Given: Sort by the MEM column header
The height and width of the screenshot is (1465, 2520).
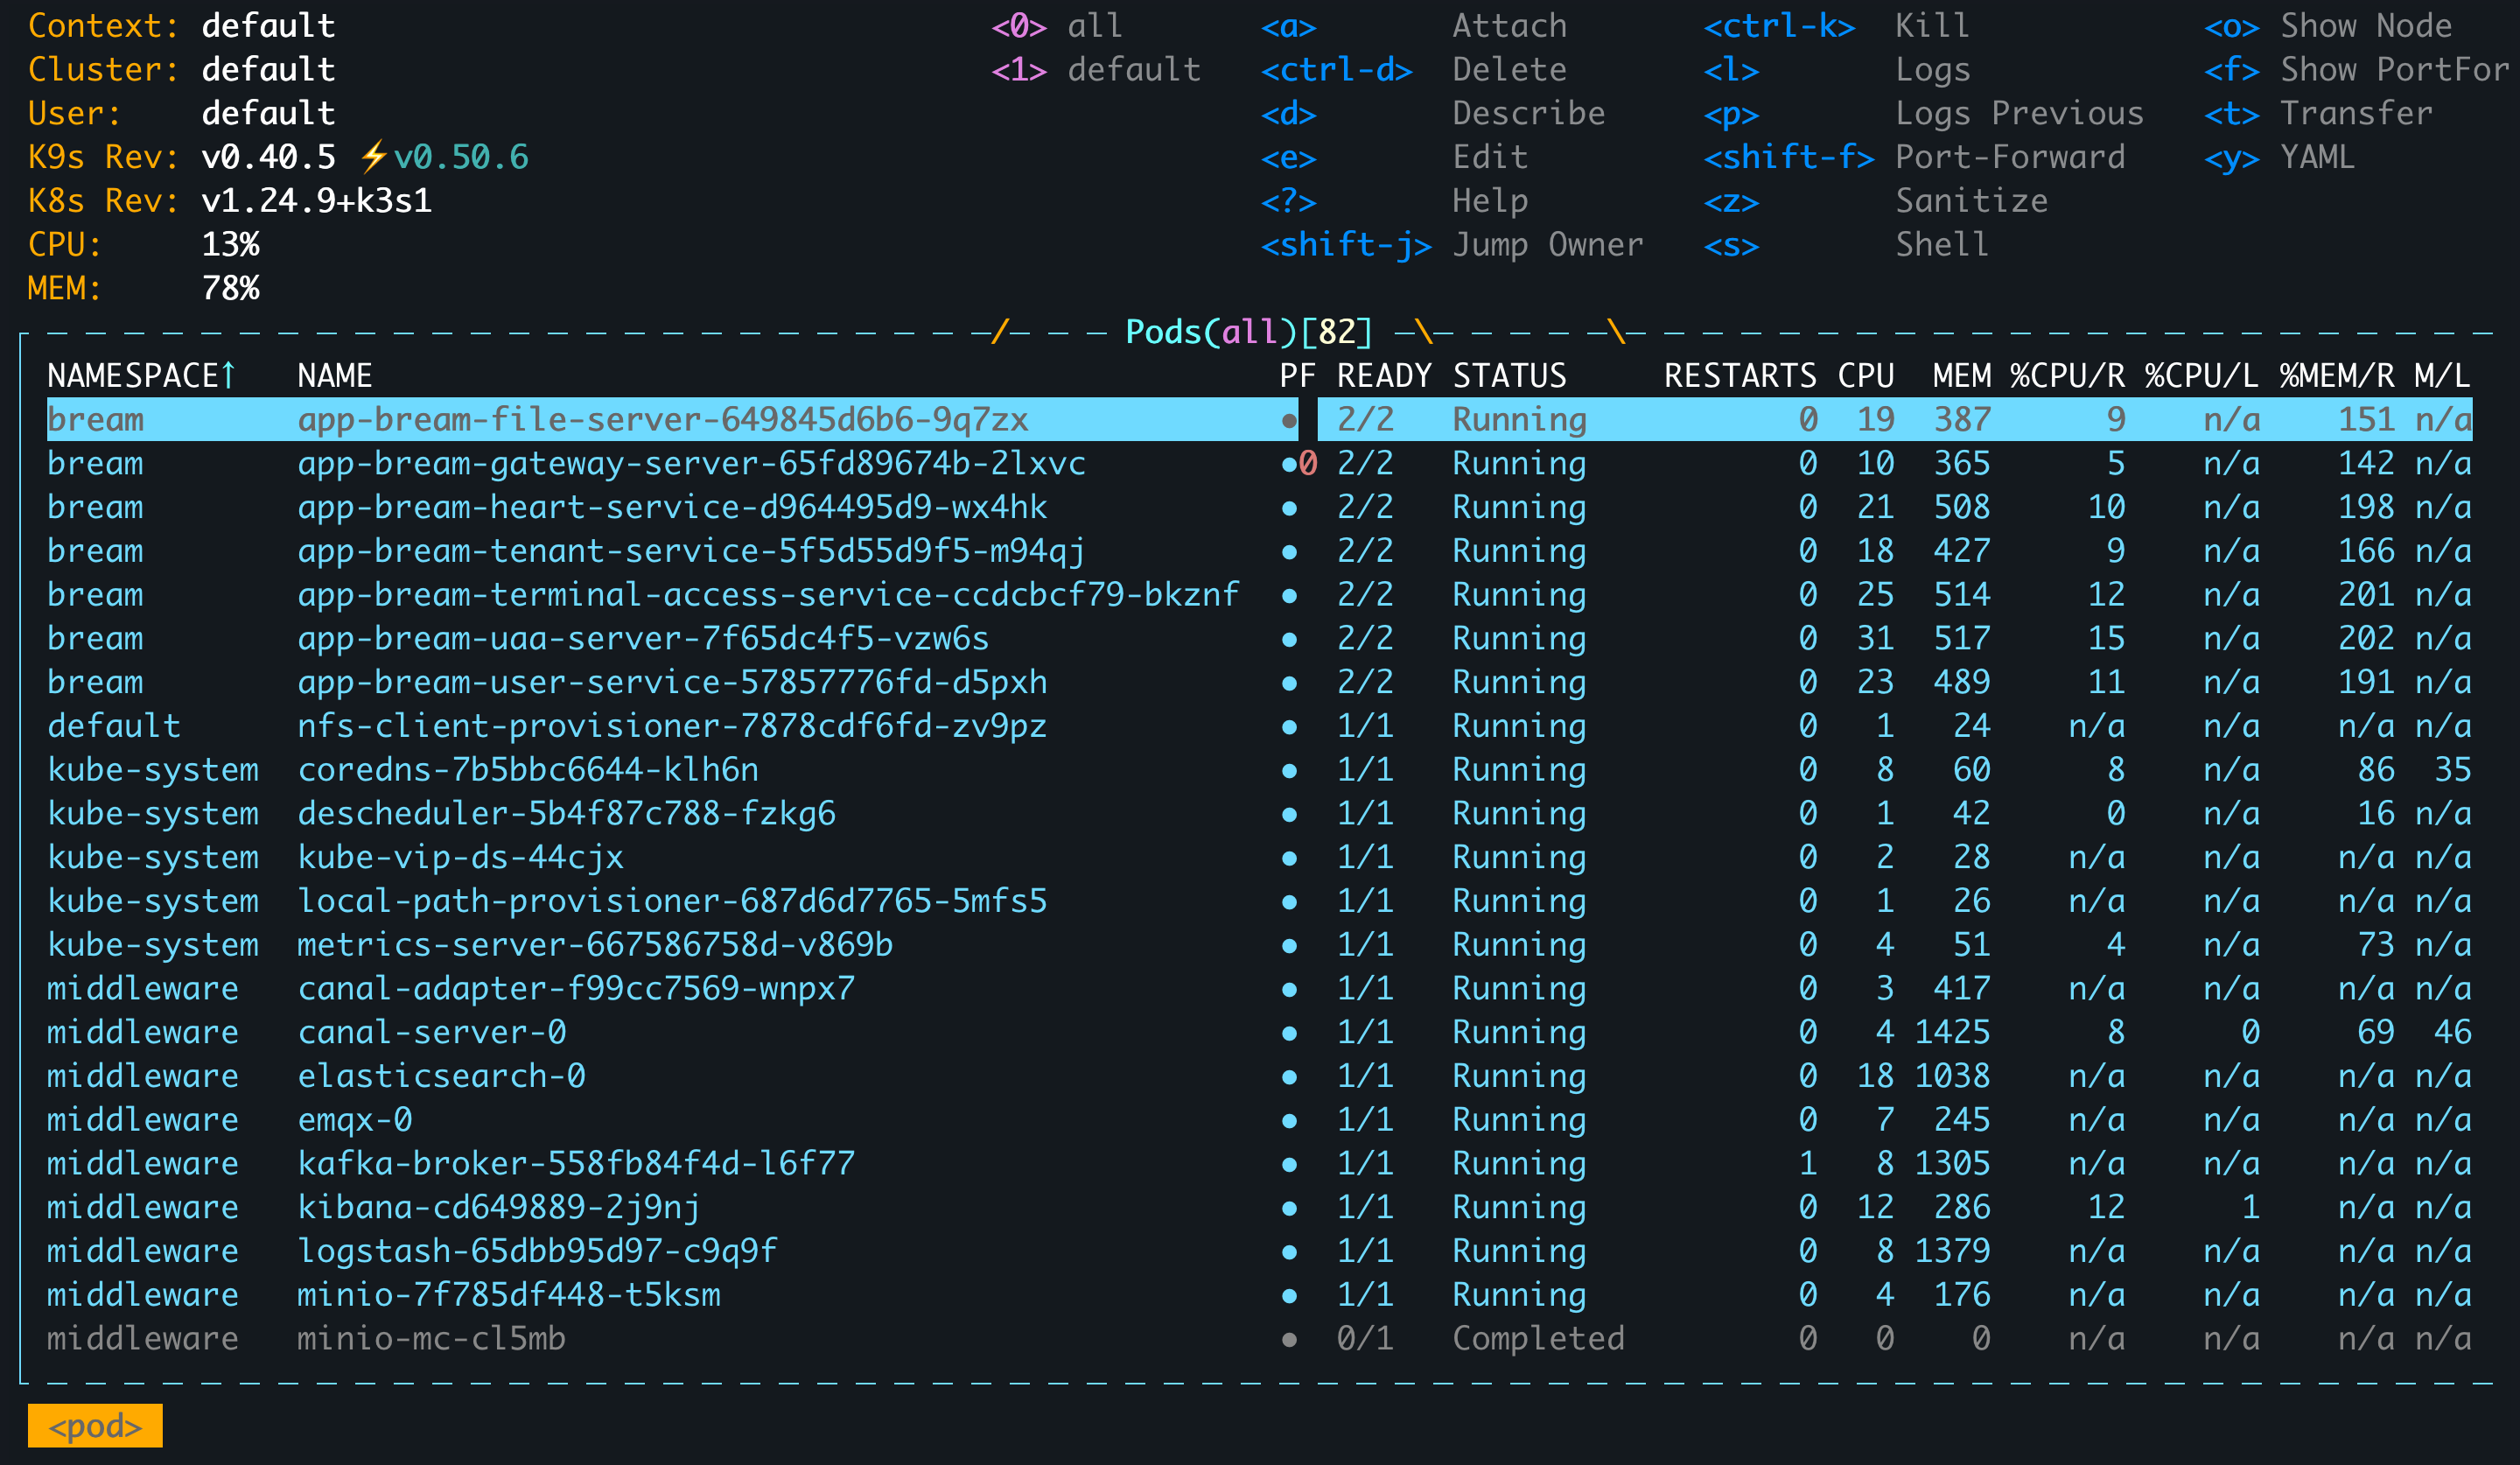Looking at the screenshot, I should point(1960,375).
